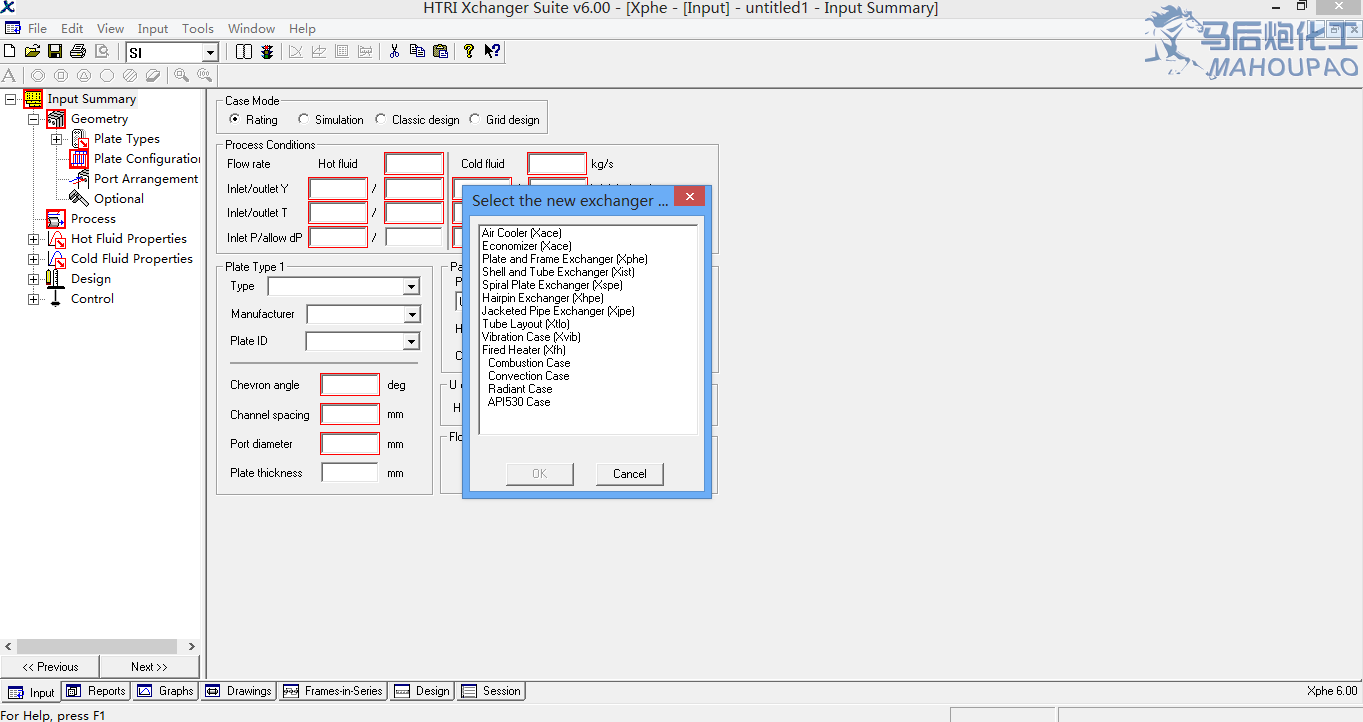
Task: Click the Print toolbar icon
Action: click(78, 51)
